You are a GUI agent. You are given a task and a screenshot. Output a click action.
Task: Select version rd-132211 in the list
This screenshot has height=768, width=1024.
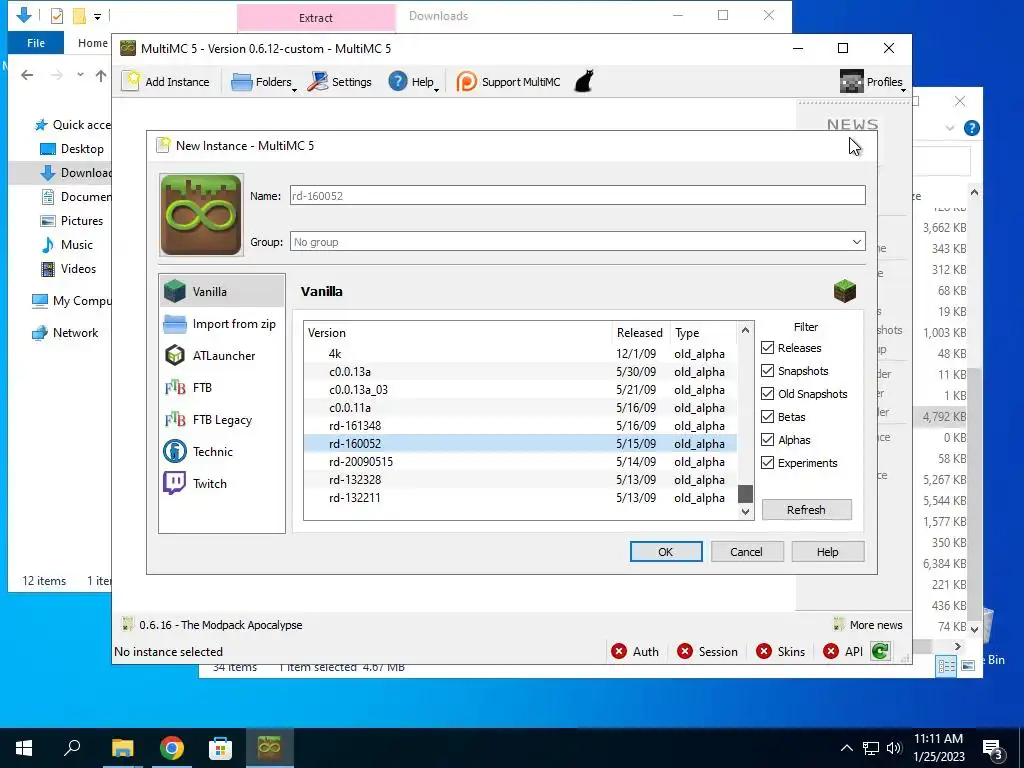point(520,498)
